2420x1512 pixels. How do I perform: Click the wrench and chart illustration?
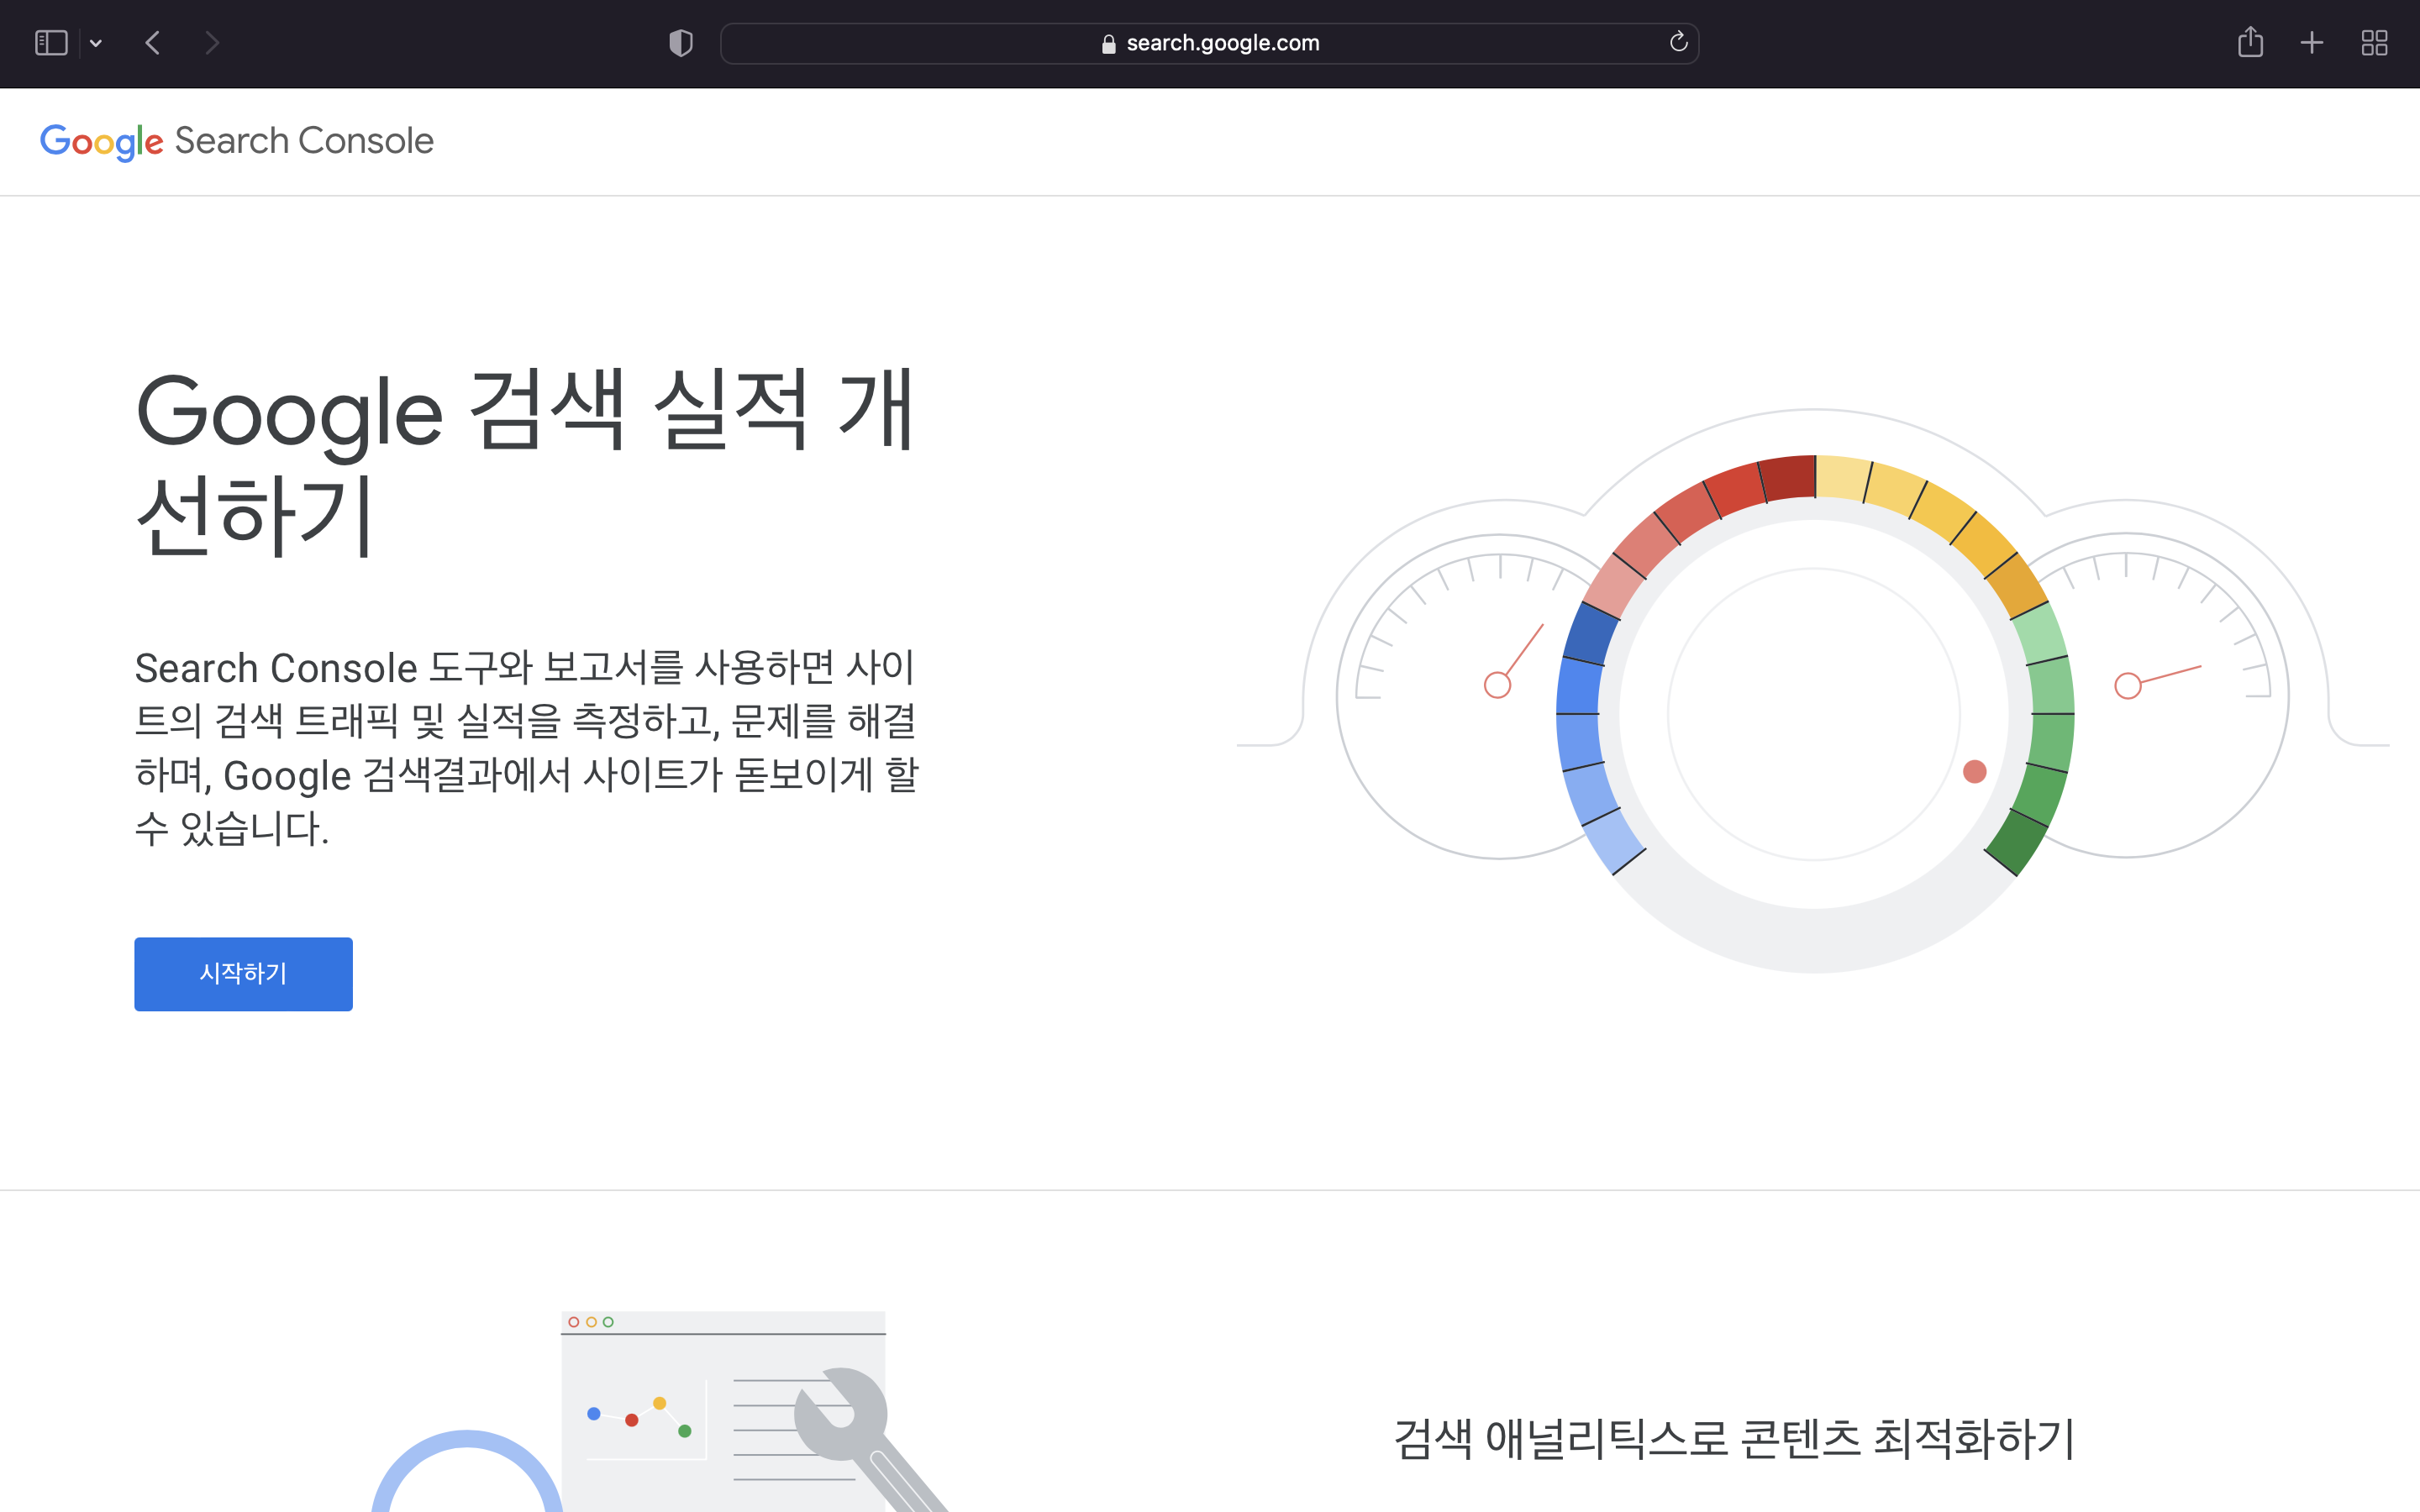[720, 1420]
